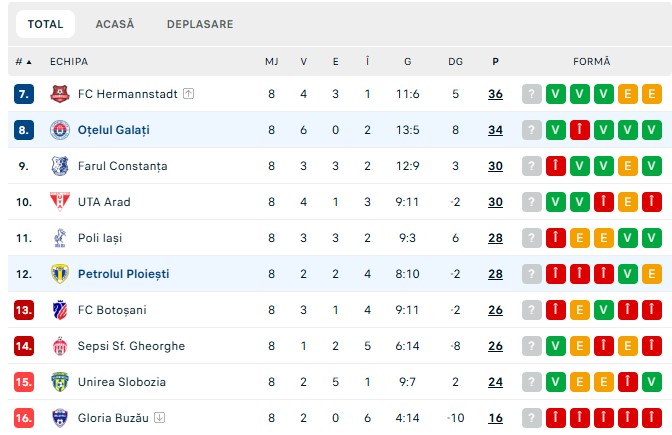Image resolution: width=672 pixels, height=435 pixels.
Task: Switch to the ACASĂ tab
Action: point(115,24)
